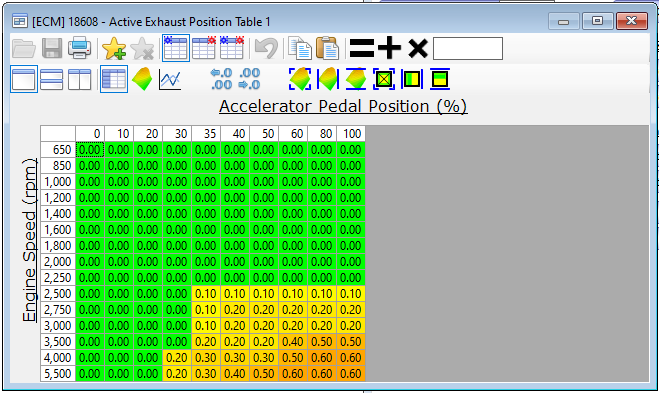Select the 2,500 rpm row header
659x393 pixels.
[58, 293]
